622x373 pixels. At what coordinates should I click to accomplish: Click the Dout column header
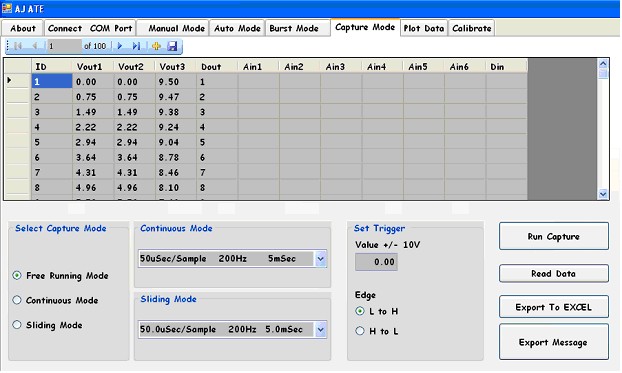click(x=217, y=66)
